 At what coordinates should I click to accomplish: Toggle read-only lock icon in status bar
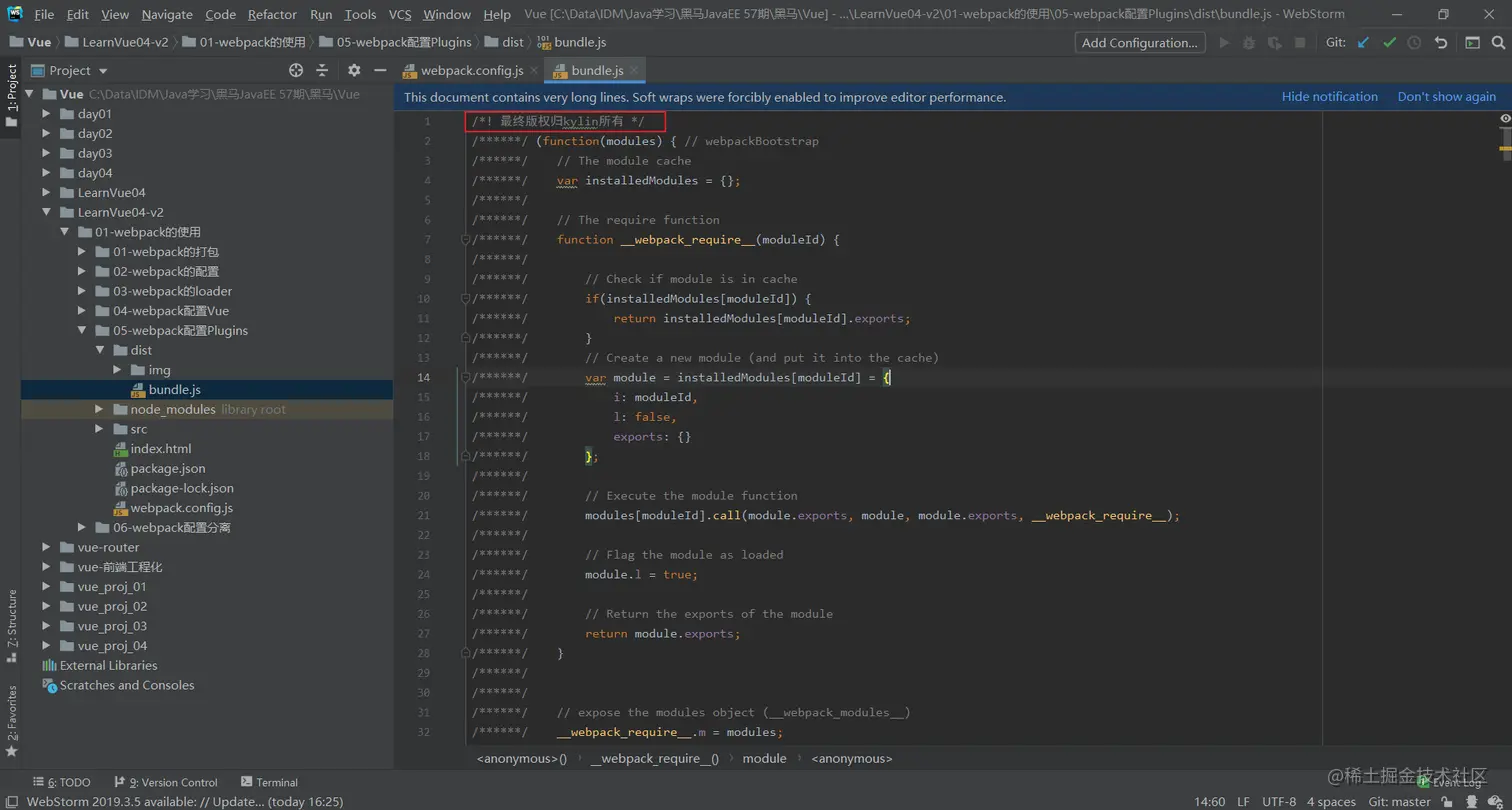click(x=1447, y=802)
